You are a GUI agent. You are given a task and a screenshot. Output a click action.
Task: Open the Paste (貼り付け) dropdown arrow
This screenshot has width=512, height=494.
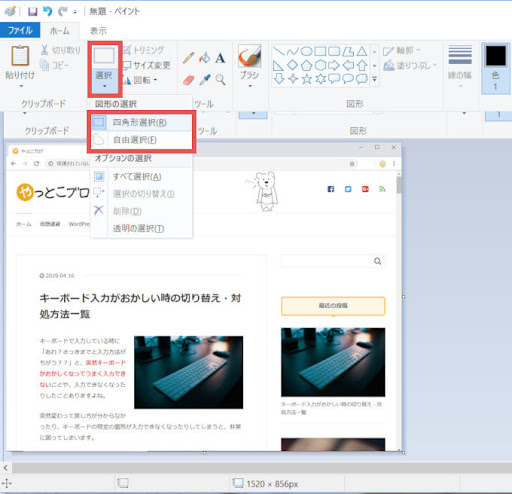[21, 86]
